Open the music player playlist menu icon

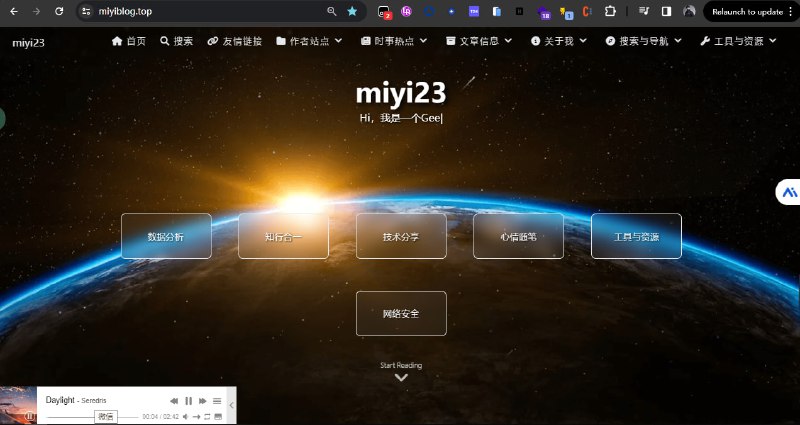click(x=217, y=401)
